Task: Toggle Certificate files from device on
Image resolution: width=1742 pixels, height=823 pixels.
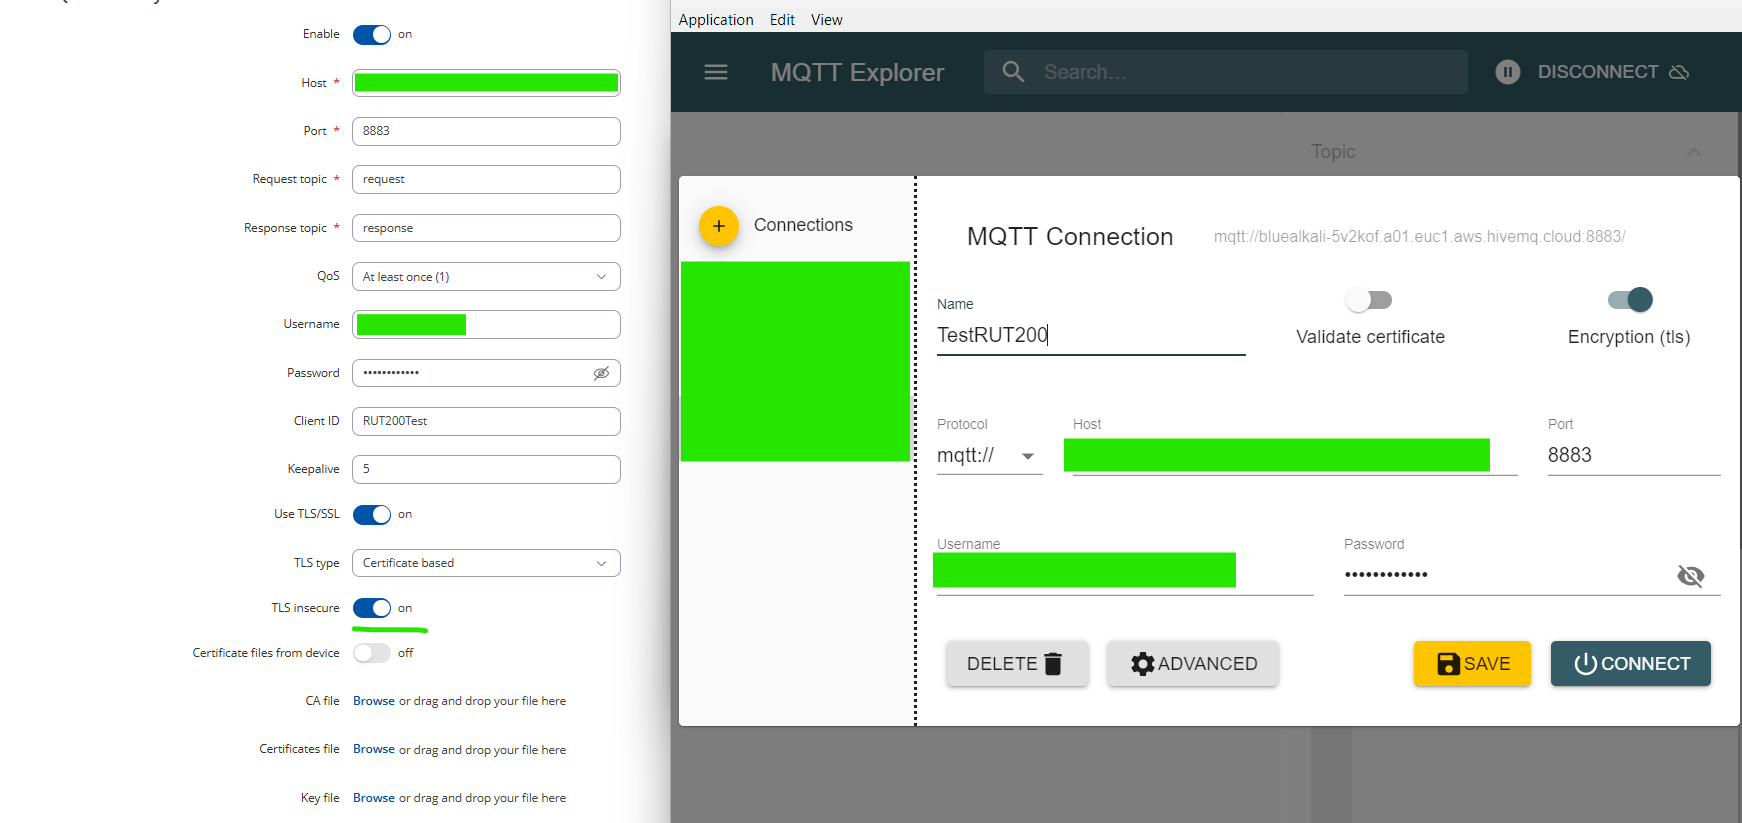Action: (x=372, y=653)
